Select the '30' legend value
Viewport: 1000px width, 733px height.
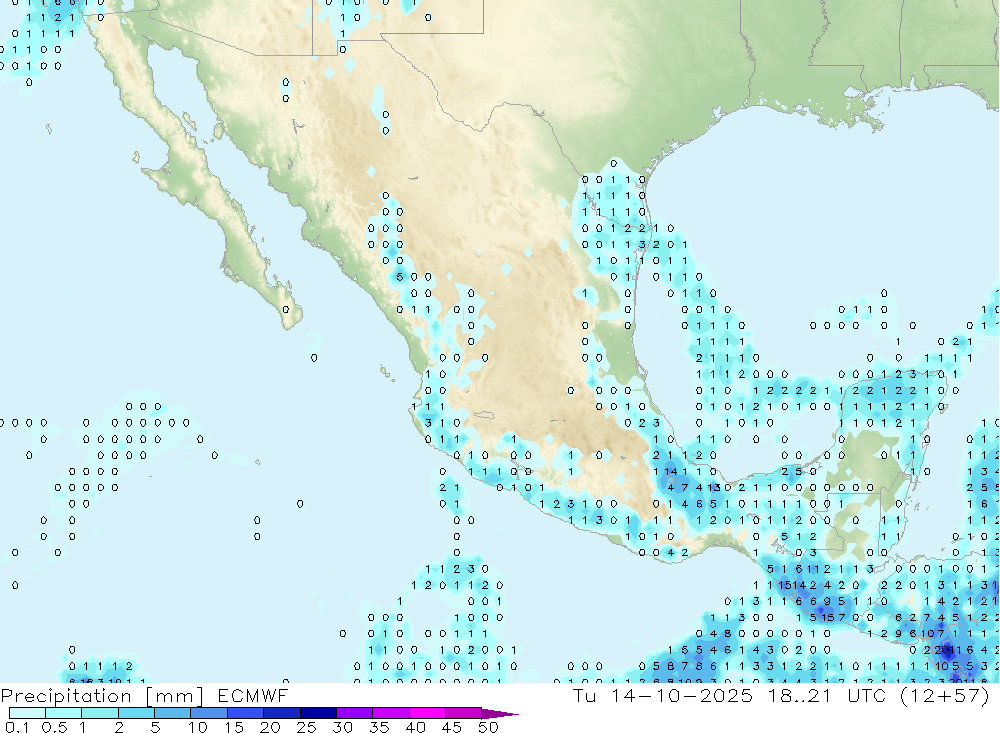click(343, 727)
